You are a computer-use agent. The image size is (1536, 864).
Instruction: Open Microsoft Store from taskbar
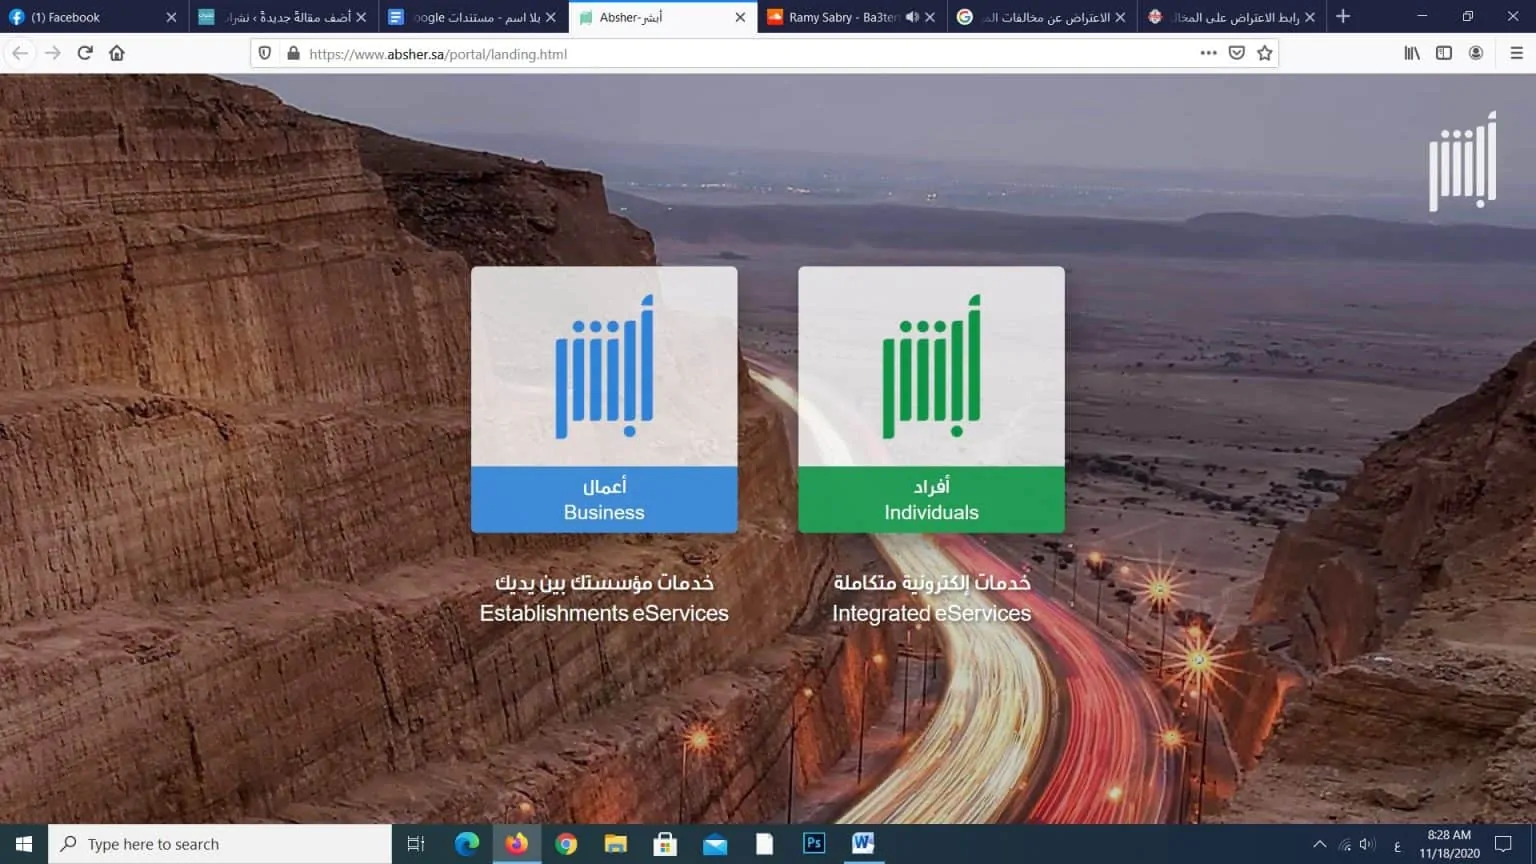(665, 844)
